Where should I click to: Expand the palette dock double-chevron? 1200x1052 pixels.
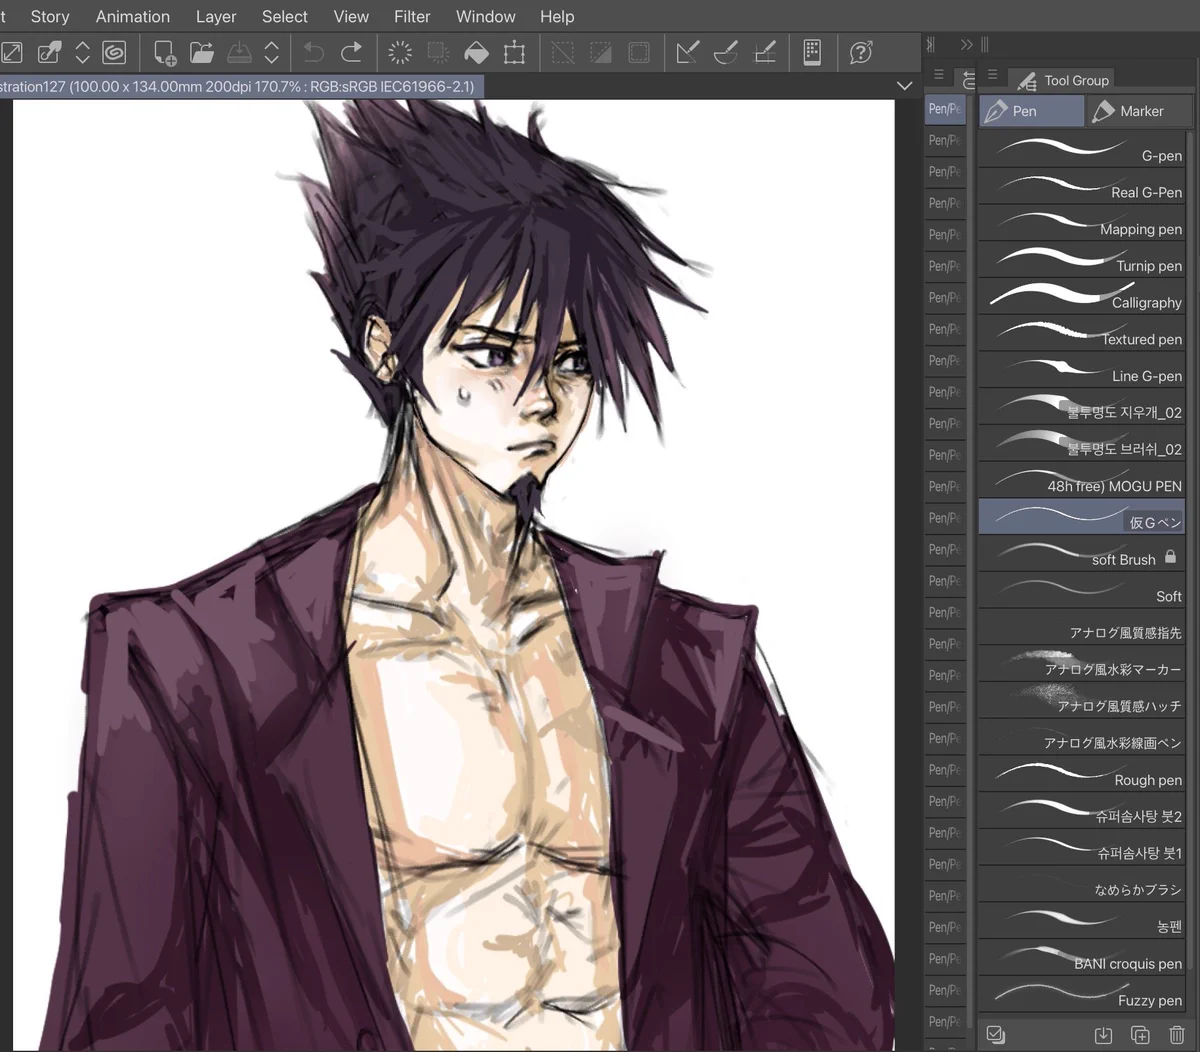[x=966, y=45]
